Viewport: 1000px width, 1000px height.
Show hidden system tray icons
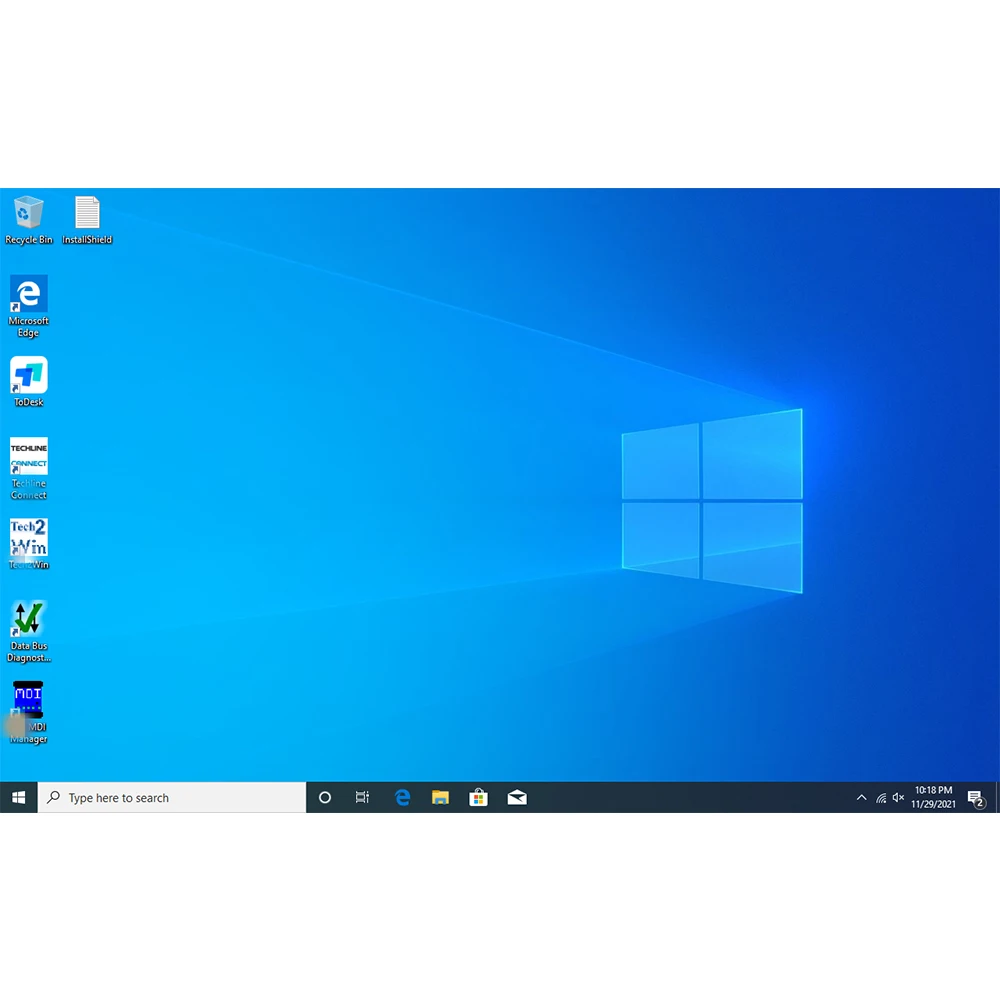861,797
